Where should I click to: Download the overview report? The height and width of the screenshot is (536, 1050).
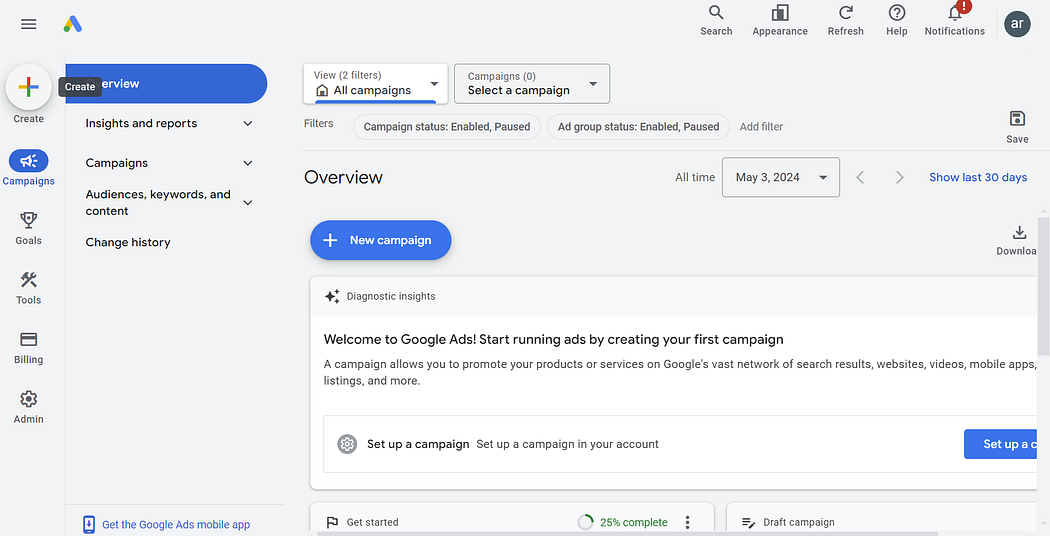1018,241
